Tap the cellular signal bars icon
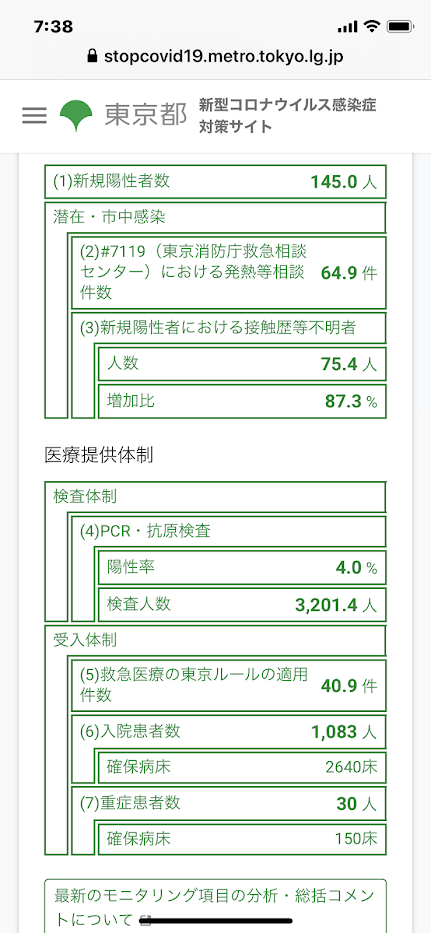 click(348, 27)
